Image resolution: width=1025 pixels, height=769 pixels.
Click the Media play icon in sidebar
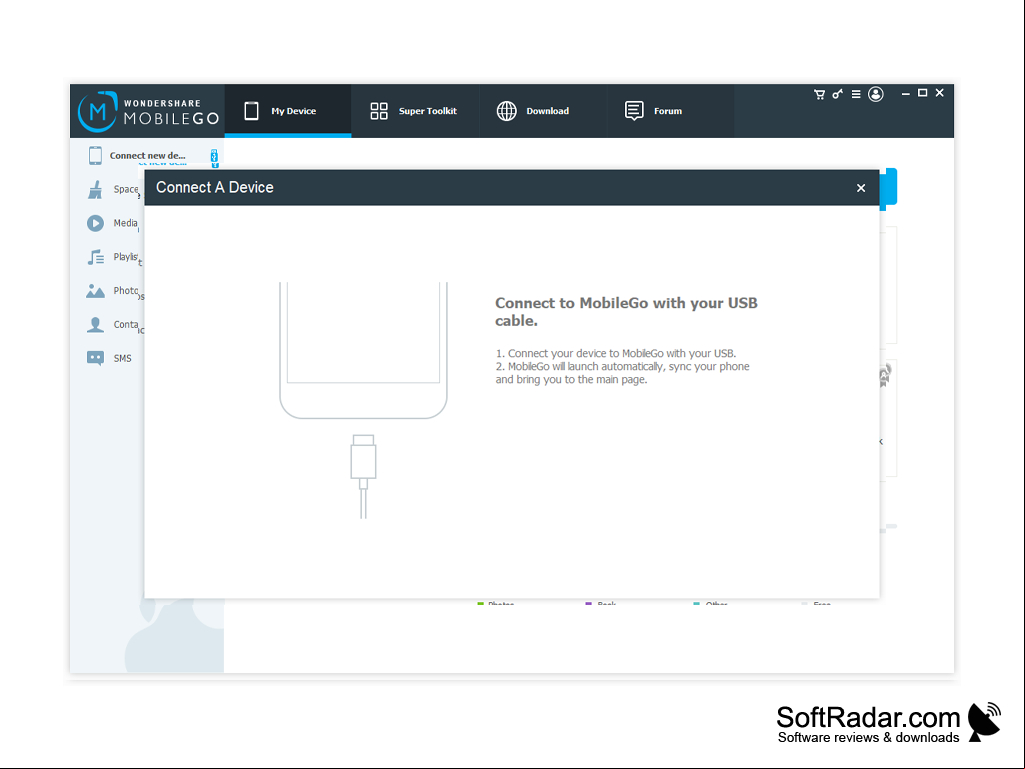[x=95, y=223]
